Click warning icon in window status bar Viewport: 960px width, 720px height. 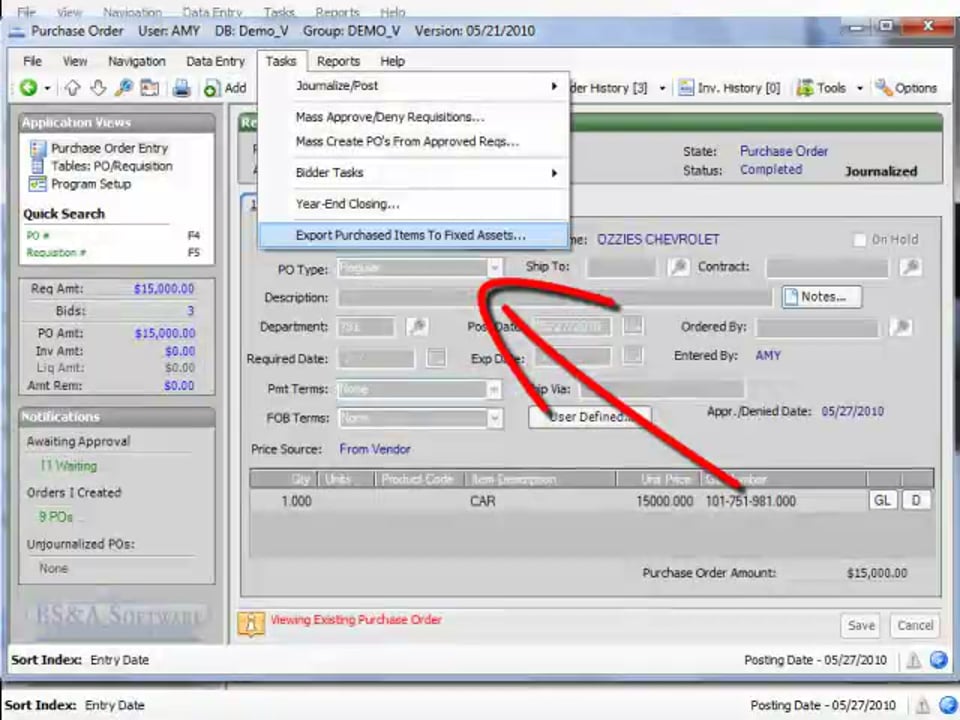pyautogui.click(x=913, y=660)
